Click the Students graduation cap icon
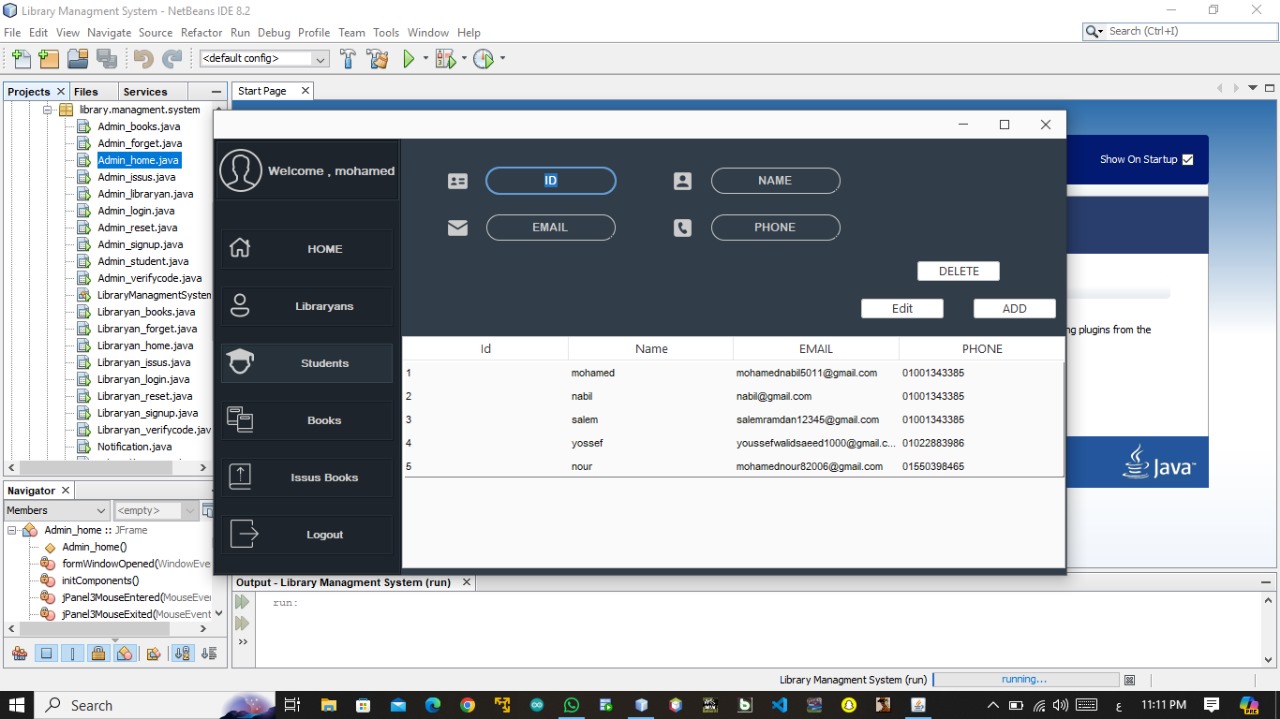Viewport: 1280px width, 719px height. point(240,362)
